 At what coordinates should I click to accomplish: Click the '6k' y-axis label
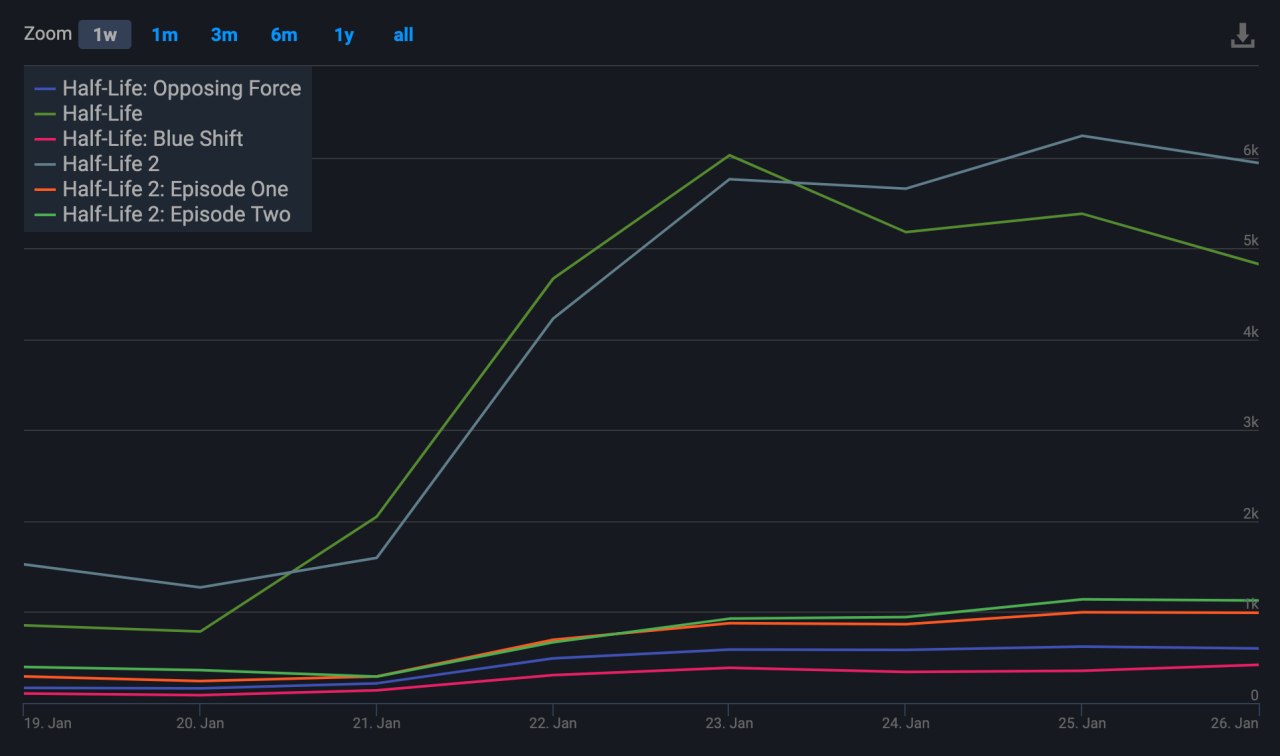pyautogui.click(x=1250, y=150)
